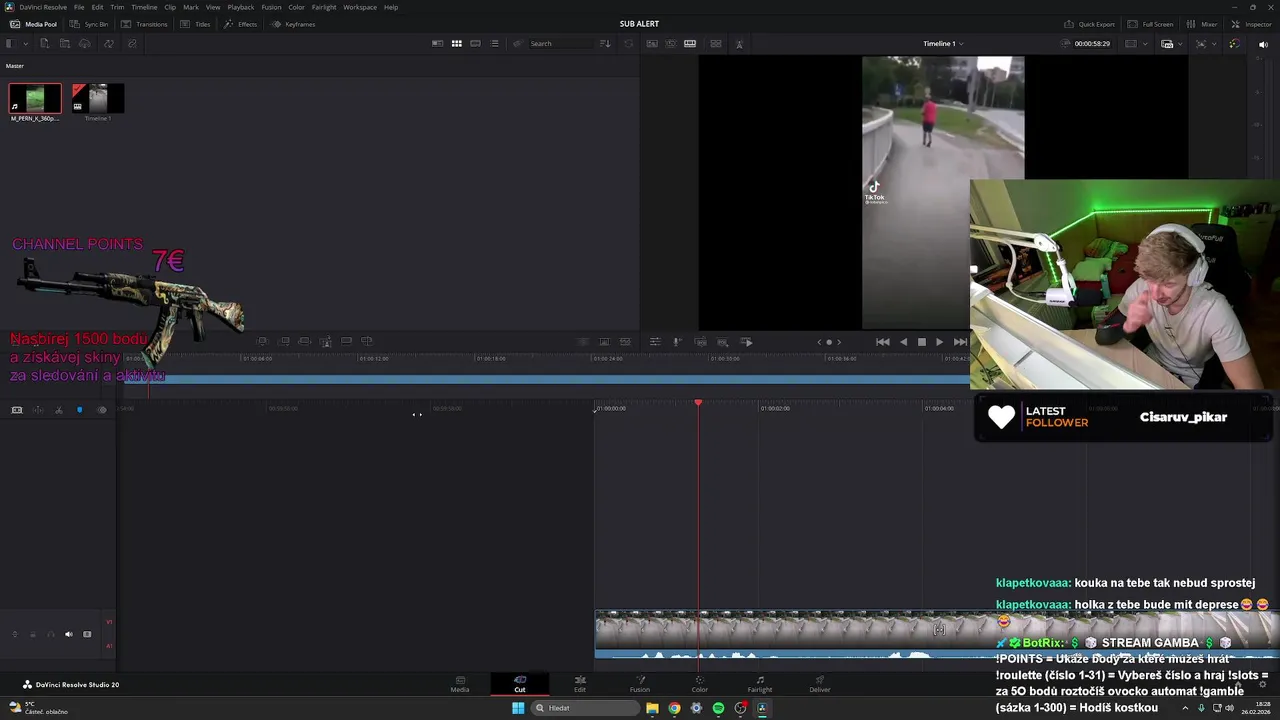Play the timeline forward
The width and height of the screenshot is (1280, 720).
point(939,342)
